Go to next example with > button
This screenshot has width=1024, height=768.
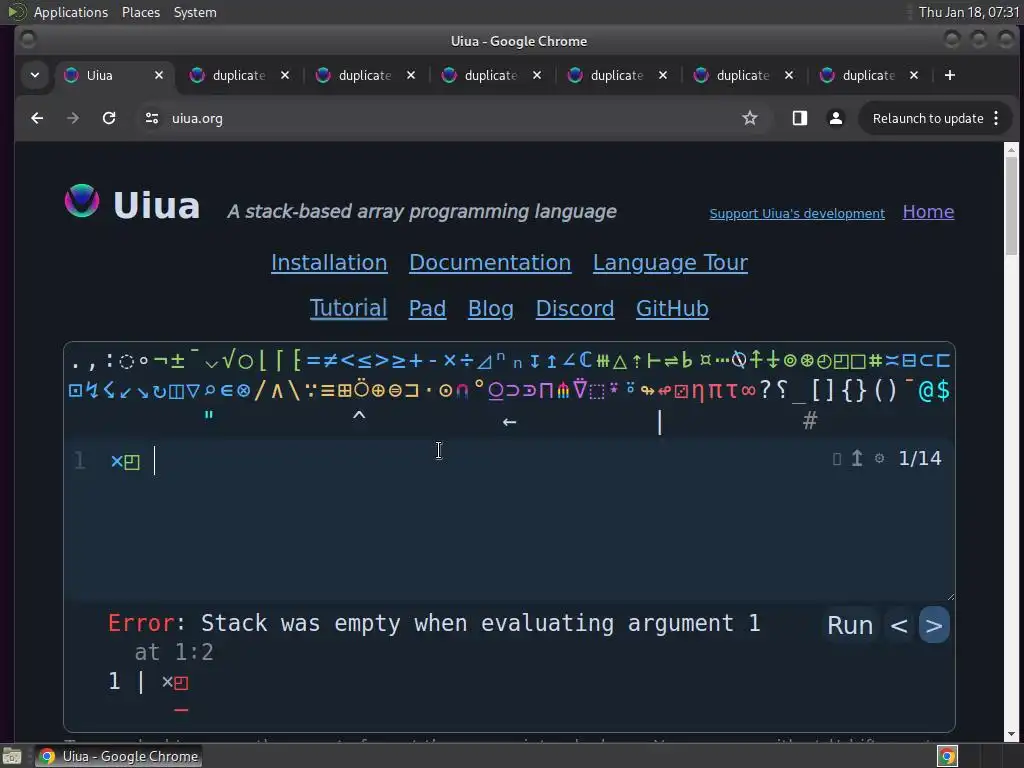pos(934,626)
